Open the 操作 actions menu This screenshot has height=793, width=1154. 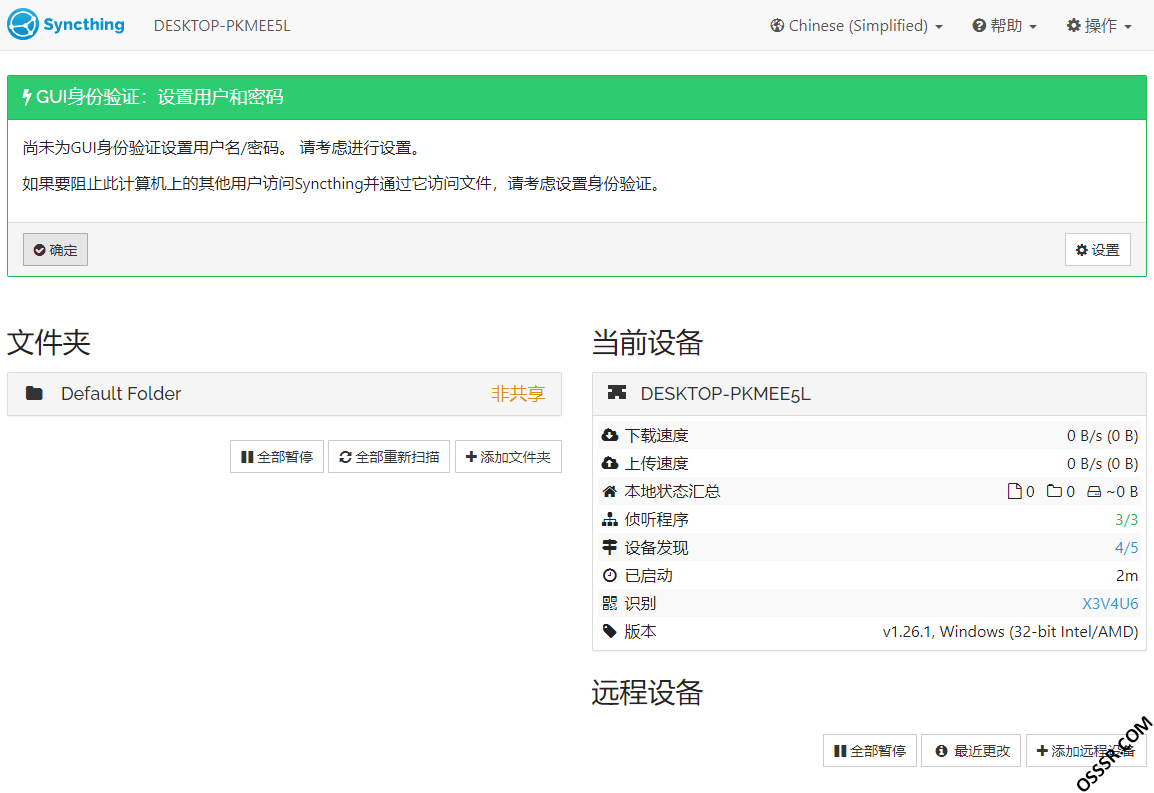(x=1099, y=26)
